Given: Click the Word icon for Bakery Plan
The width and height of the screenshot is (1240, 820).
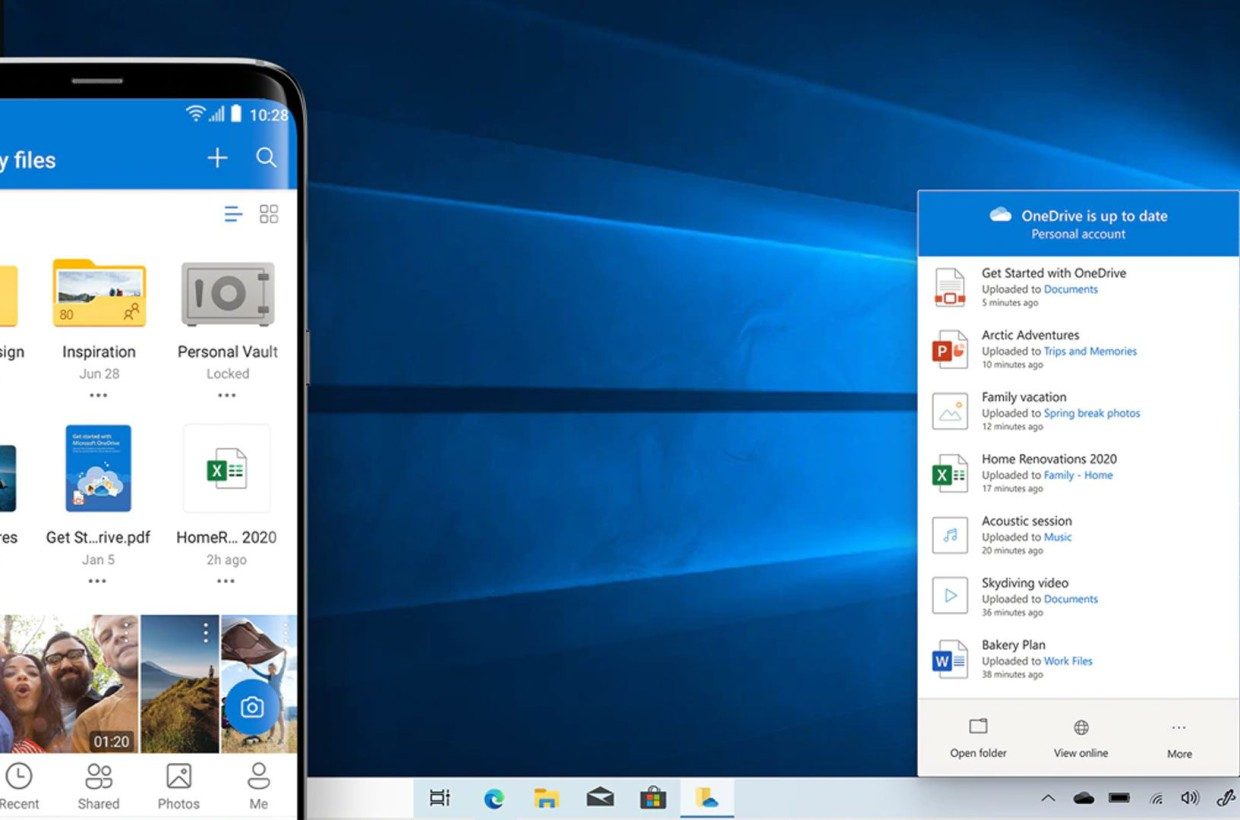Looking at the screenshot, I should coord(950,659).
